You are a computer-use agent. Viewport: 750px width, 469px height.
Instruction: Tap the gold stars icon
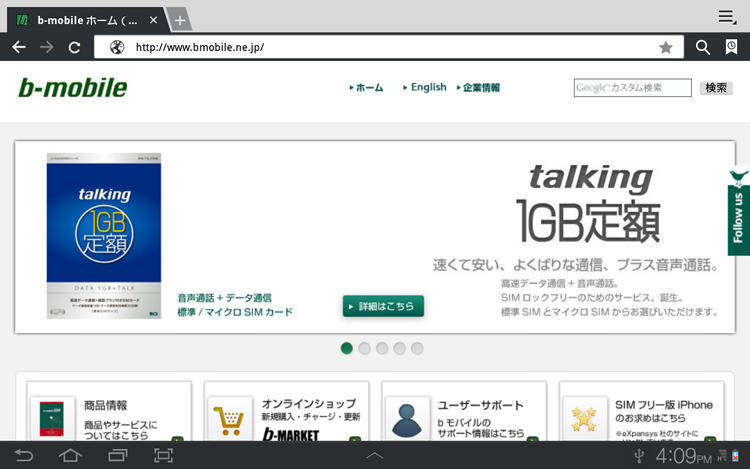pos(584,419)
